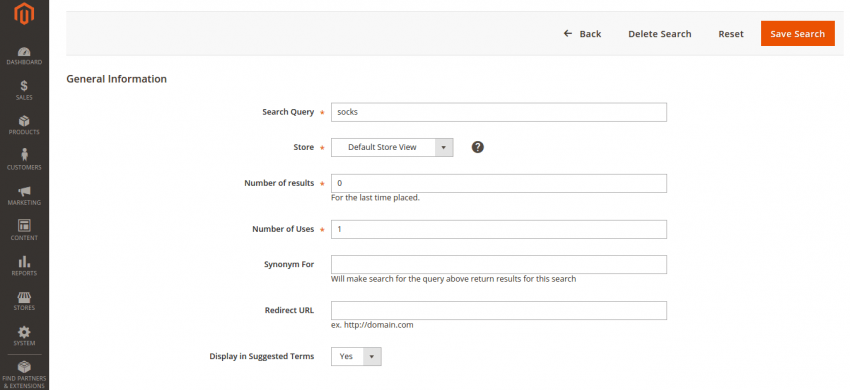The image size is (850, 390).
Task: Click the Synonym For input field
Action: click(x=499, y=265)
